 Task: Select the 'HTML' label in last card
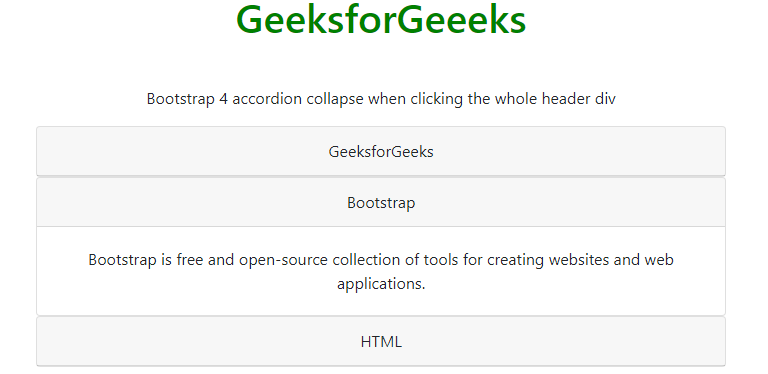tap(381, 342)
